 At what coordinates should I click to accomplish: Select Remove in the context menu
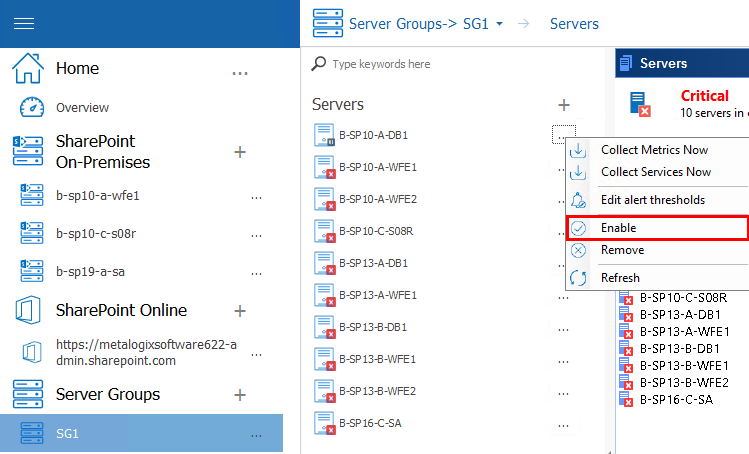(x=622, y=250)
